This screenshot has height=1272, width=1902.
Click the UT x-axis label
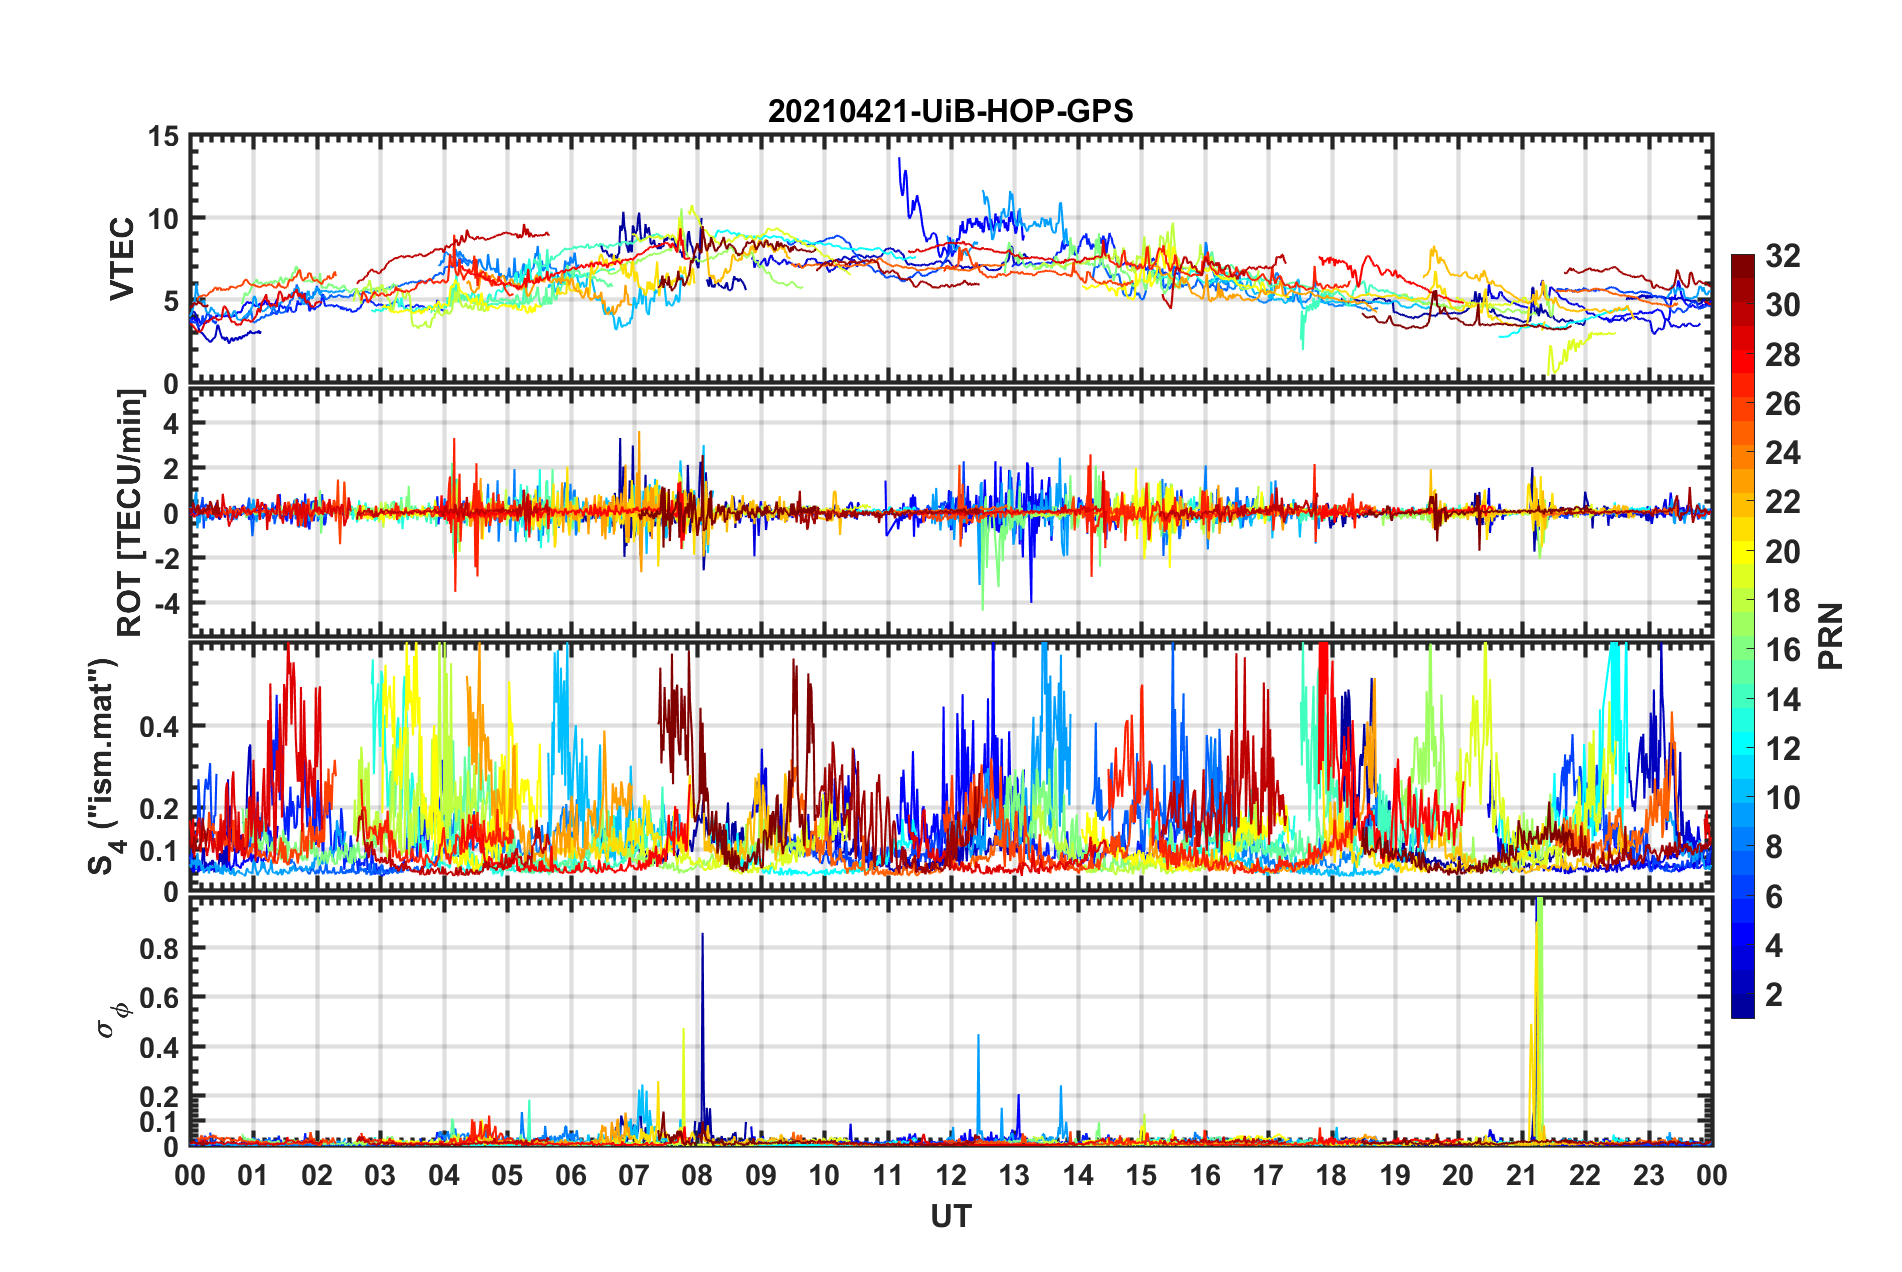click(951, 1216)
